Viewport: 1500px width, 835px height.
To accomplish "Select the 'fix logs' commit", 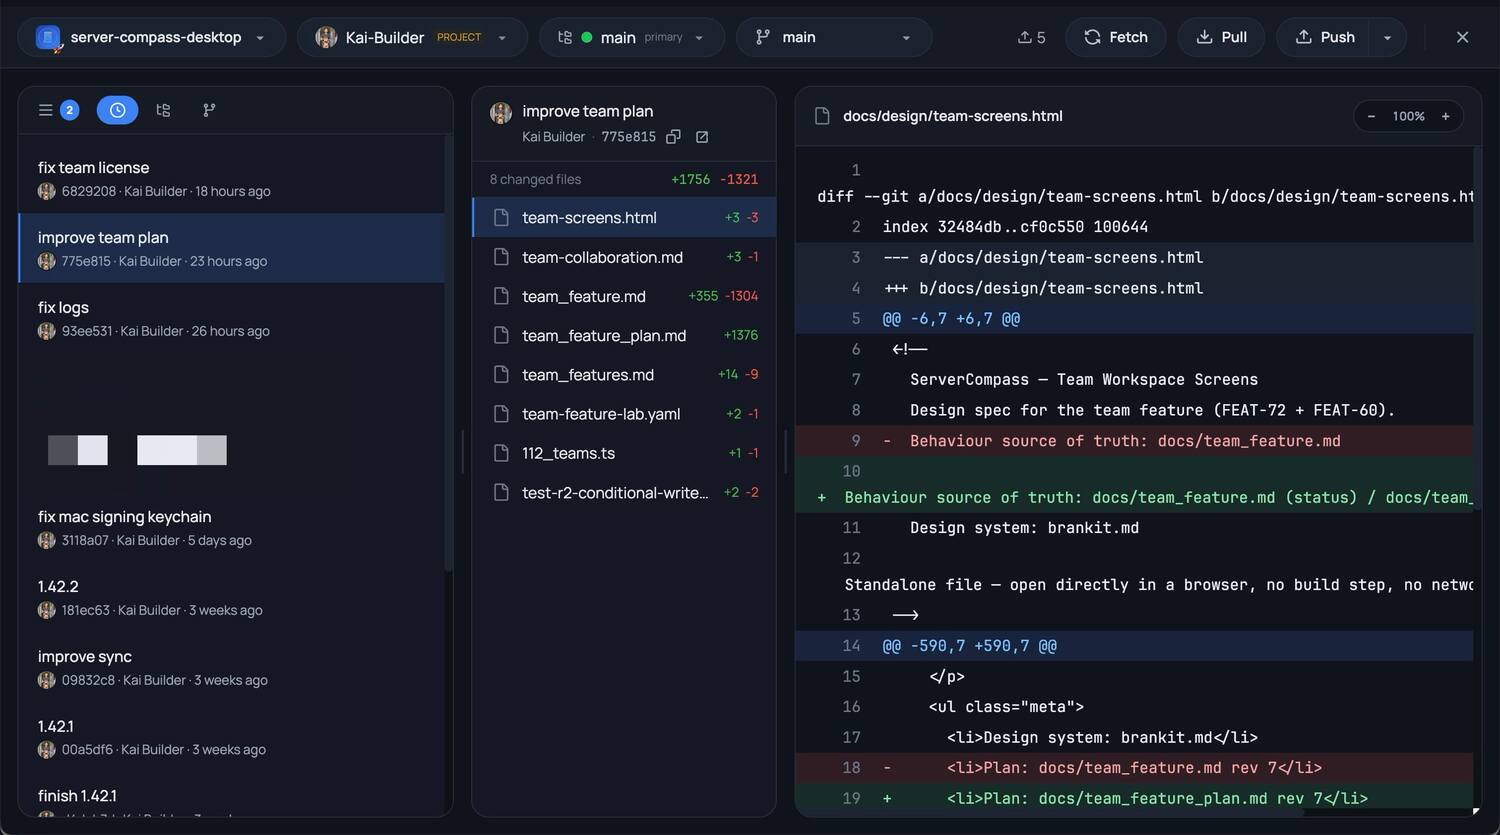I will (231, 318).
